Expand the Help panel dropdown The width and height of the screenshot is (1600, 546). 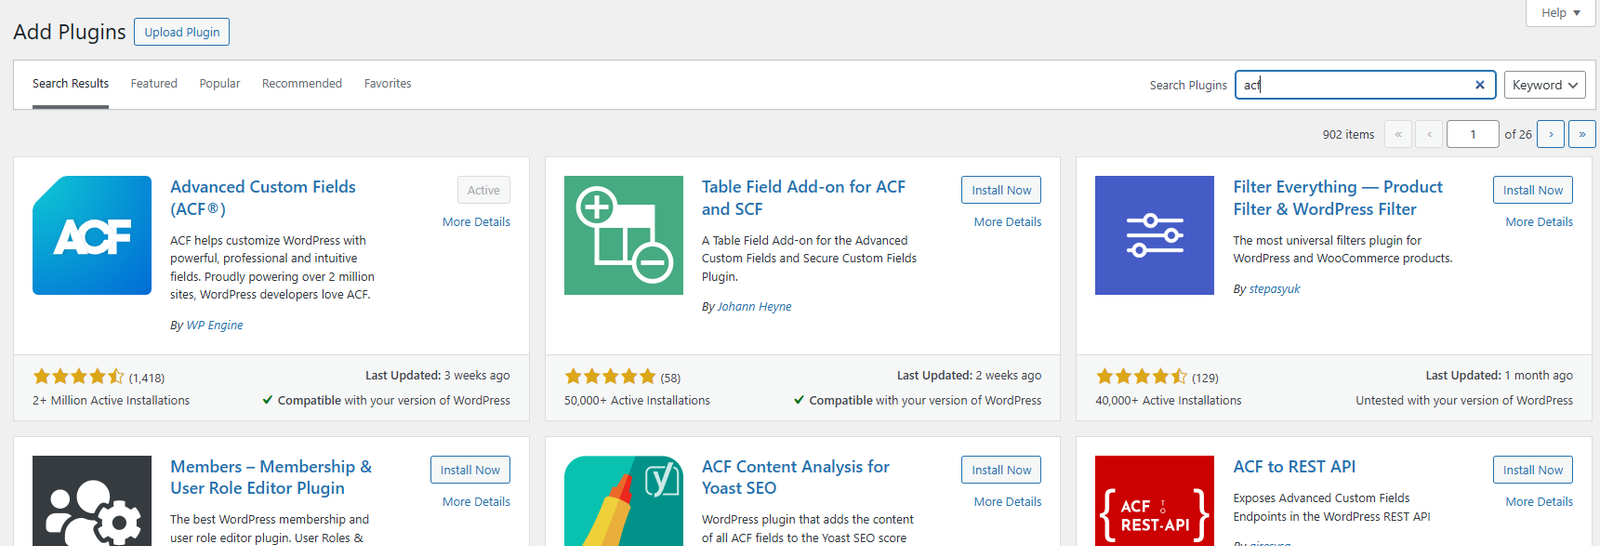click(1560, 13)
